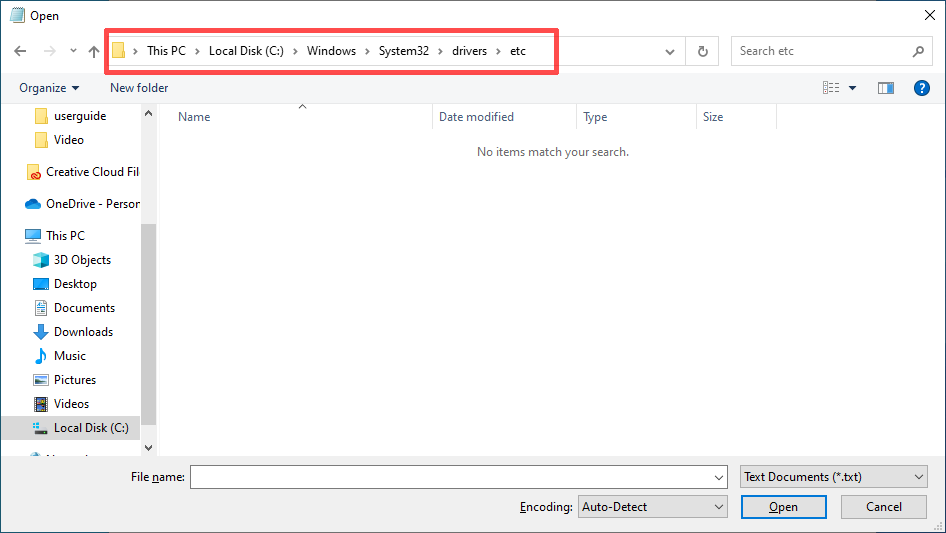This screenshot has height=533, width=946.
Task: Open Documents in navigation pane
Action: [74, 308]
